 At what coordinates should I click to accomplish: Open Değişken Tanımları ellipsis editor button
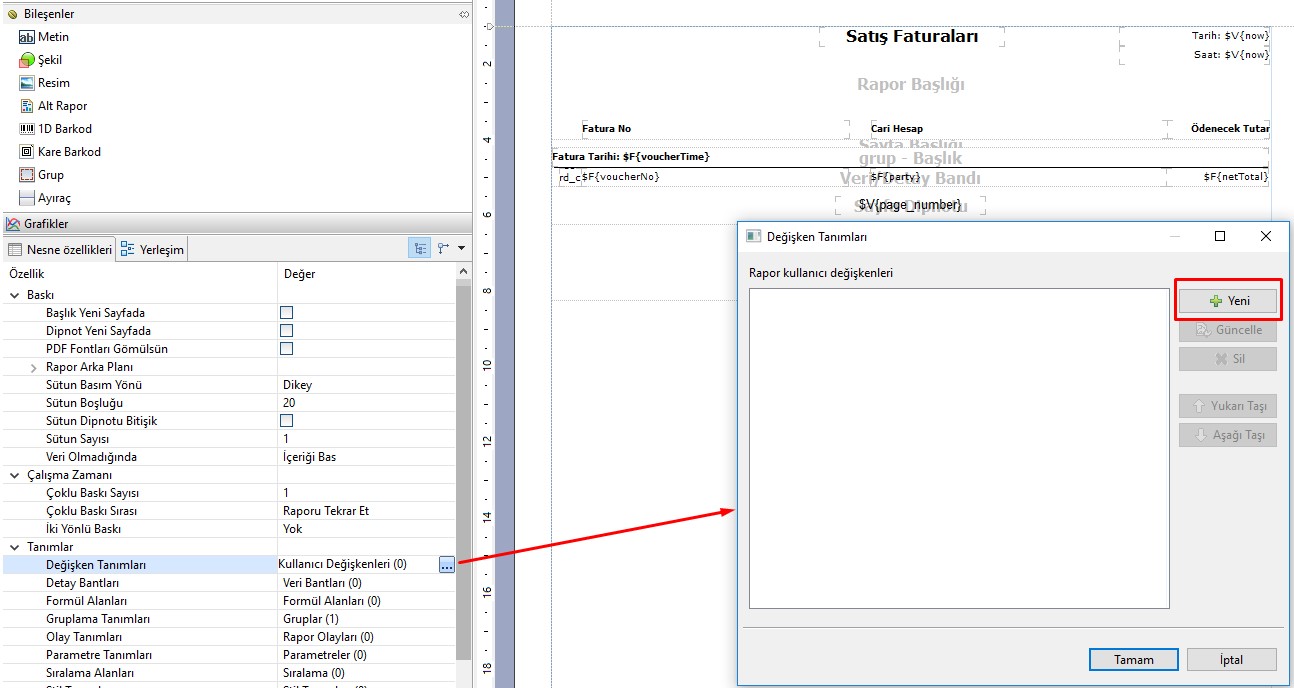tap(446, 565)
